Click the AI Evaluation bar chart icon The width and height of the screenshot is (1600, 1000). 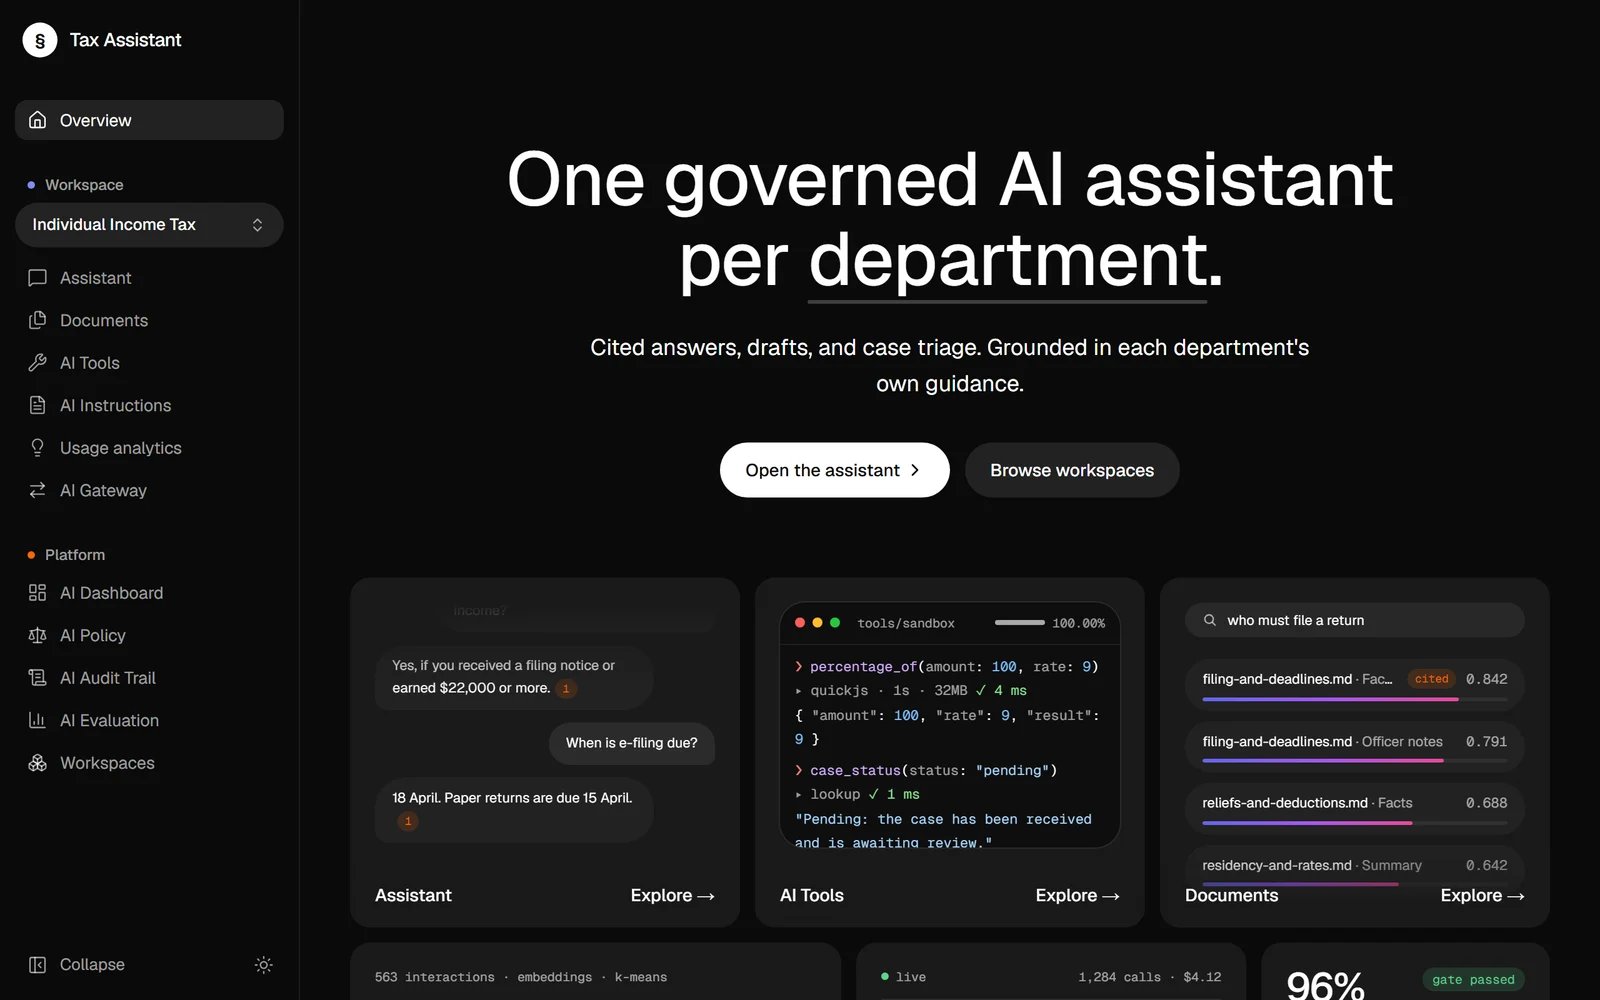point(38,720)
